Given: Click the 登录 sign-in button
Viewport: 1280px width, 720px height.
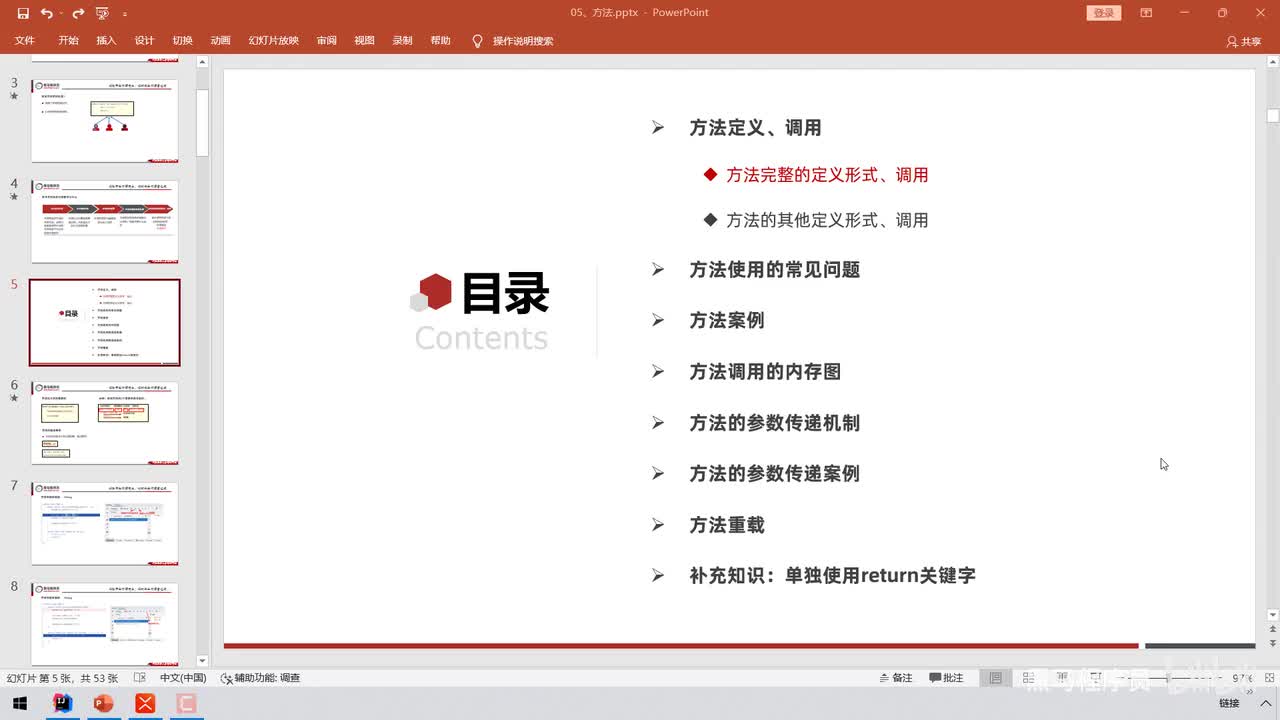Looking at the screenshot, I should 1103,13.
